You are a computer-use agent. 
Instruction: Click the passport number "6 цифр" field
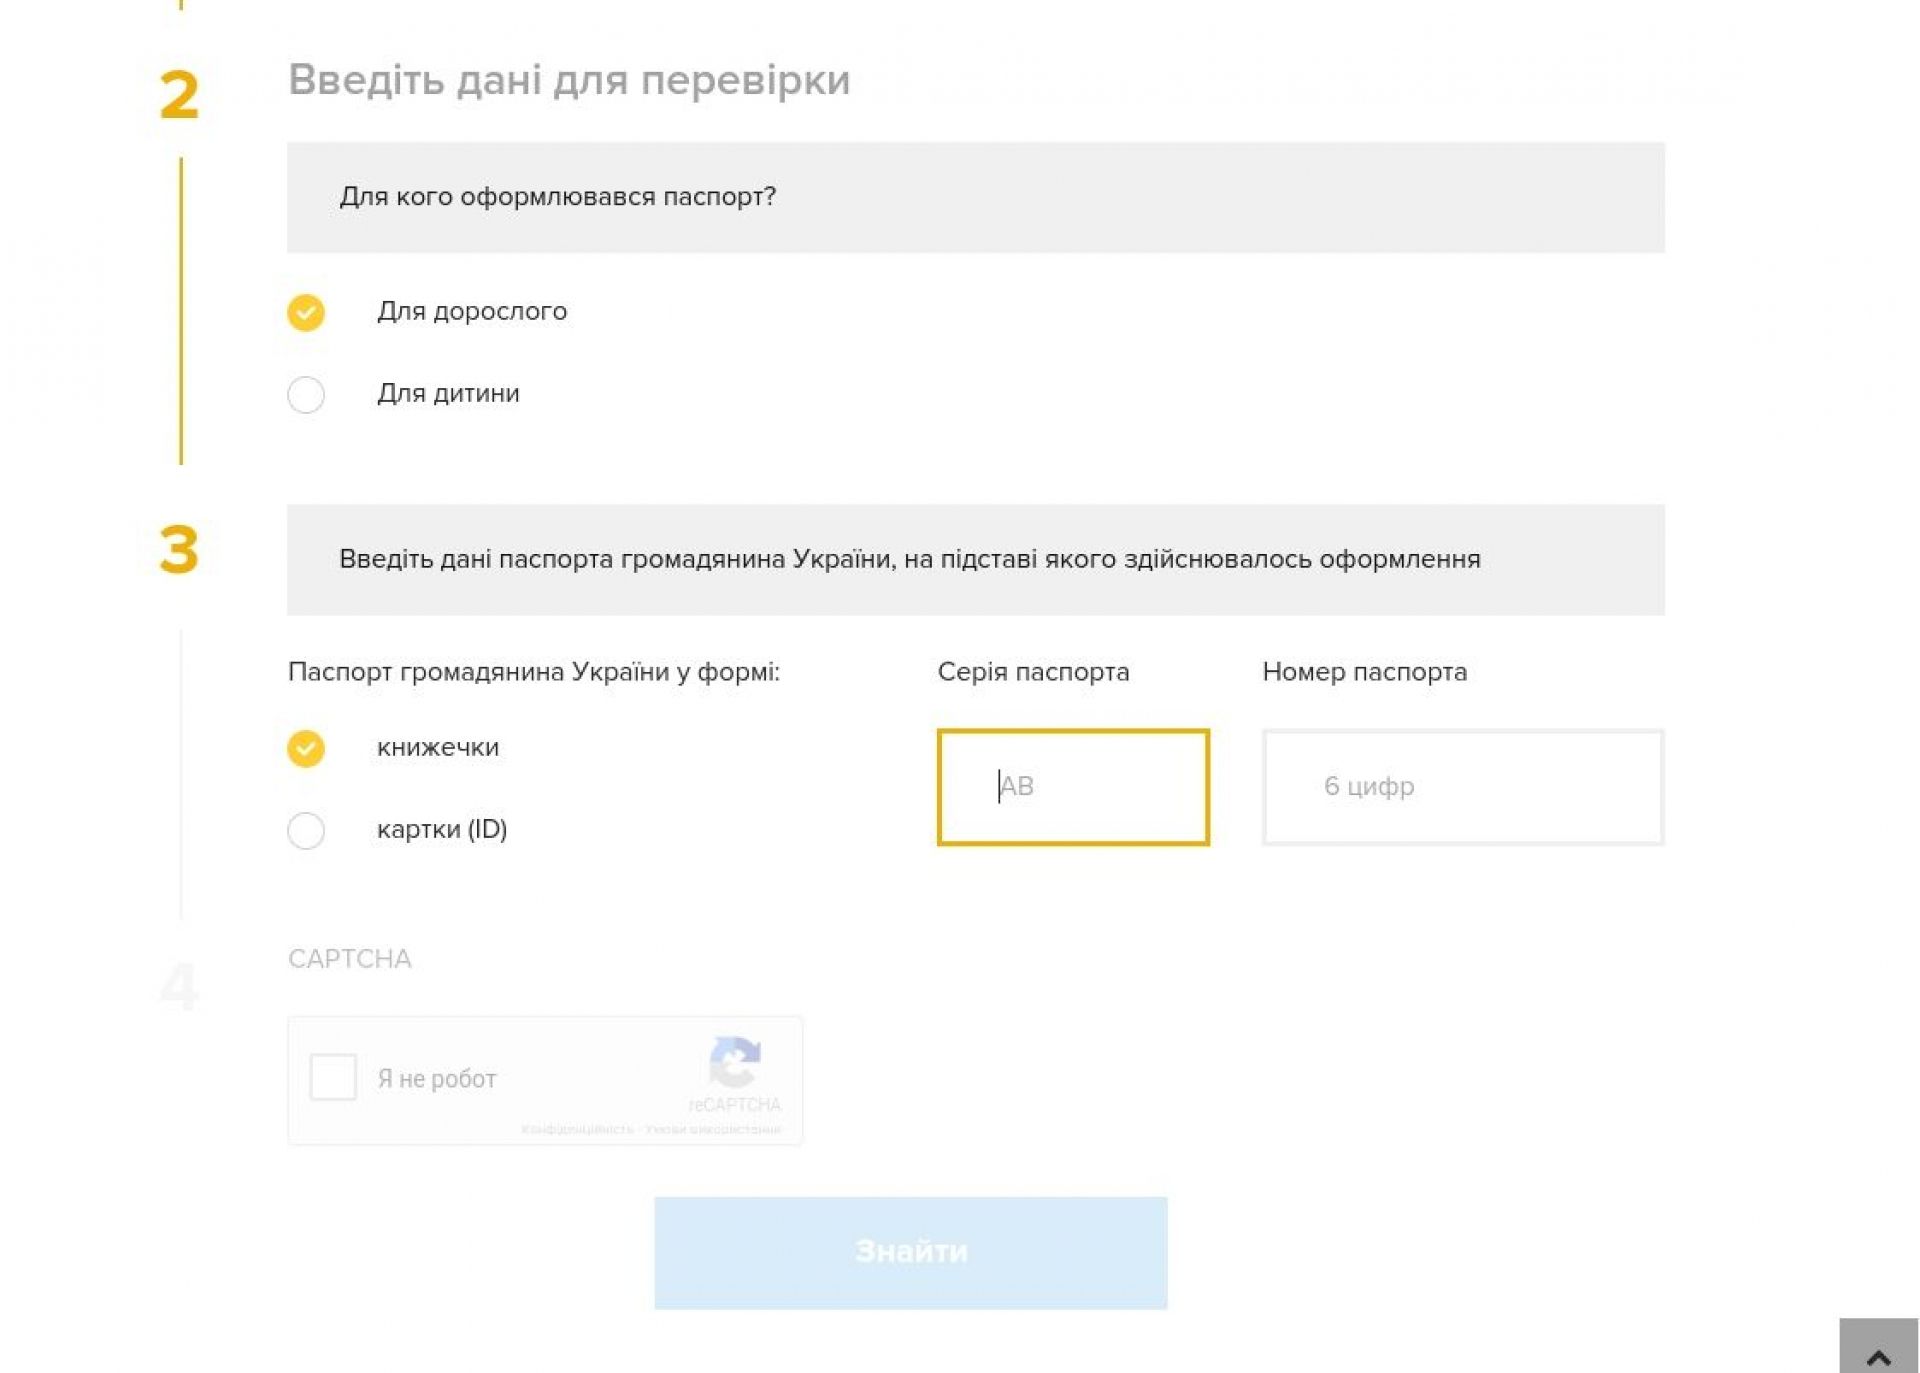coord(1462,787)
